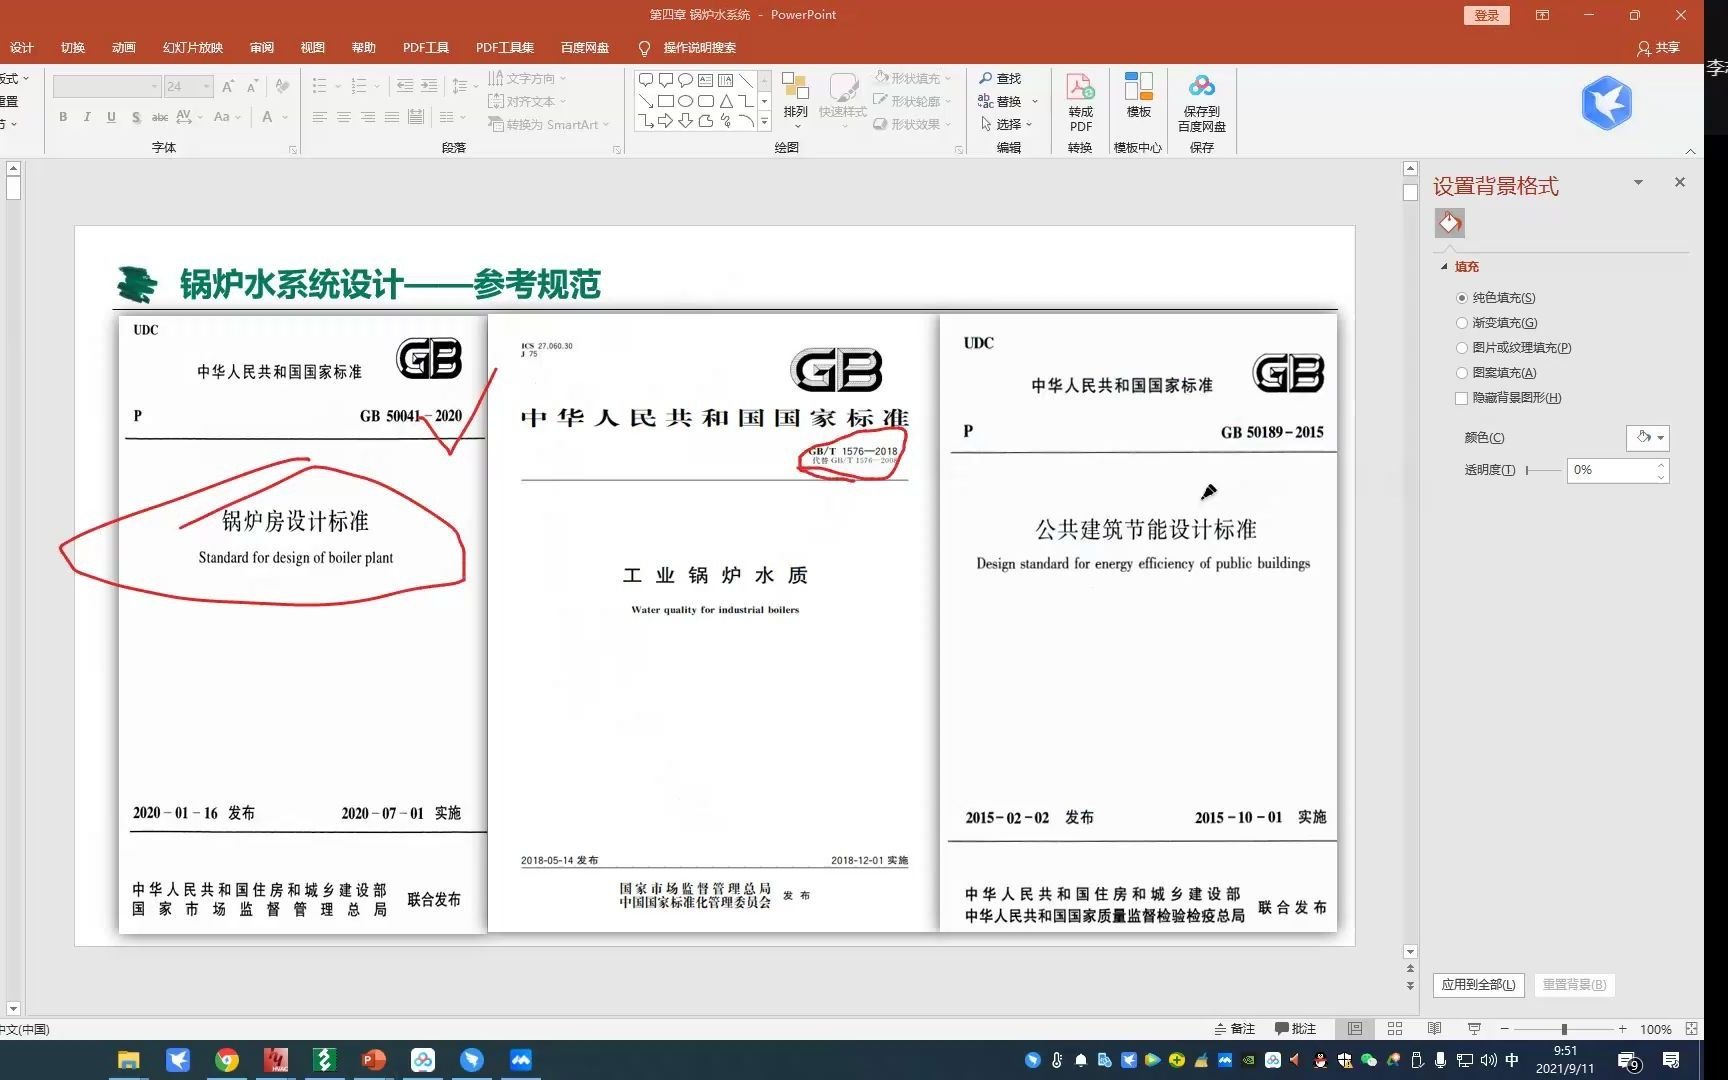Expand the Select (选择) dropdown

(x=1007, y=124)
